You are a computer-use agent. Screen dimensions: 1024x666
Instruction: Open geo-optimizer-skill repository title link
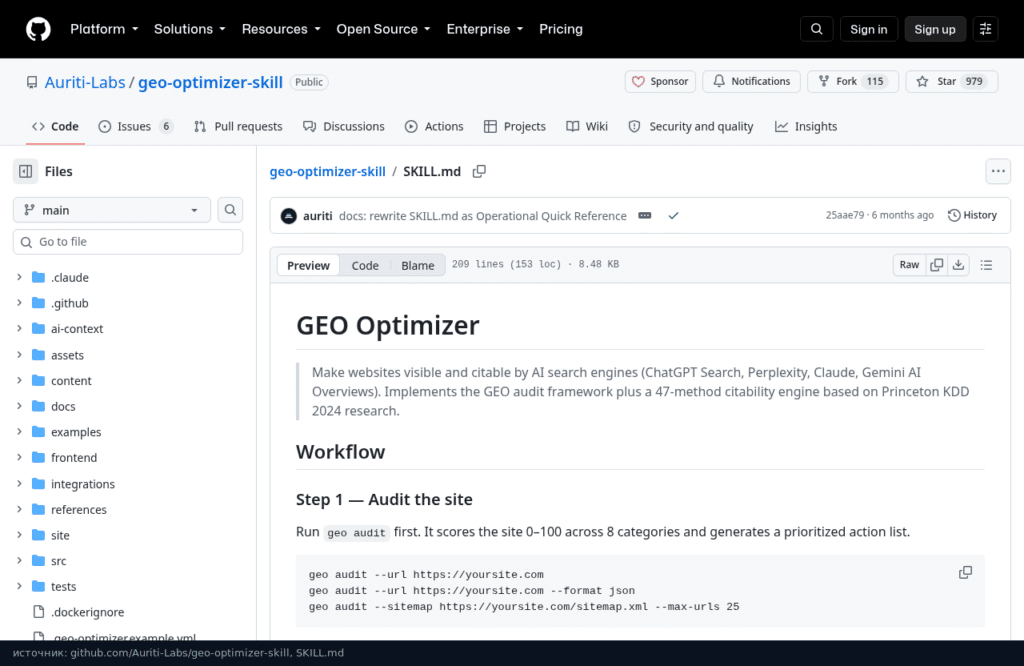[x=210, y=82]
